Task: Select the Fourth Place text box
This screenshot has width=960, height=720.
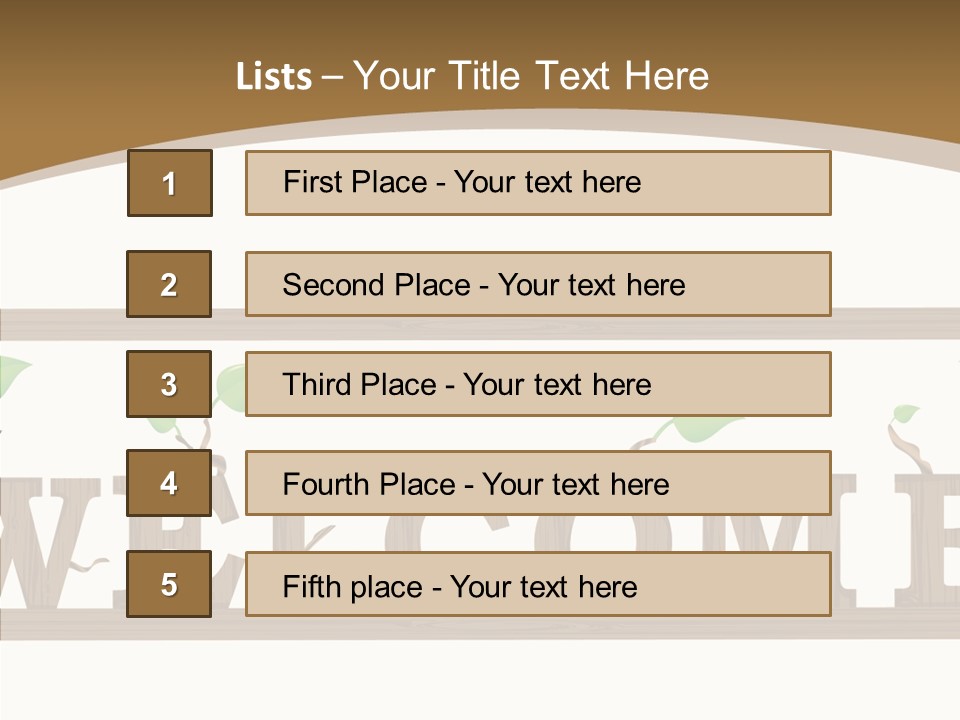Action: (x=538, y=484)
